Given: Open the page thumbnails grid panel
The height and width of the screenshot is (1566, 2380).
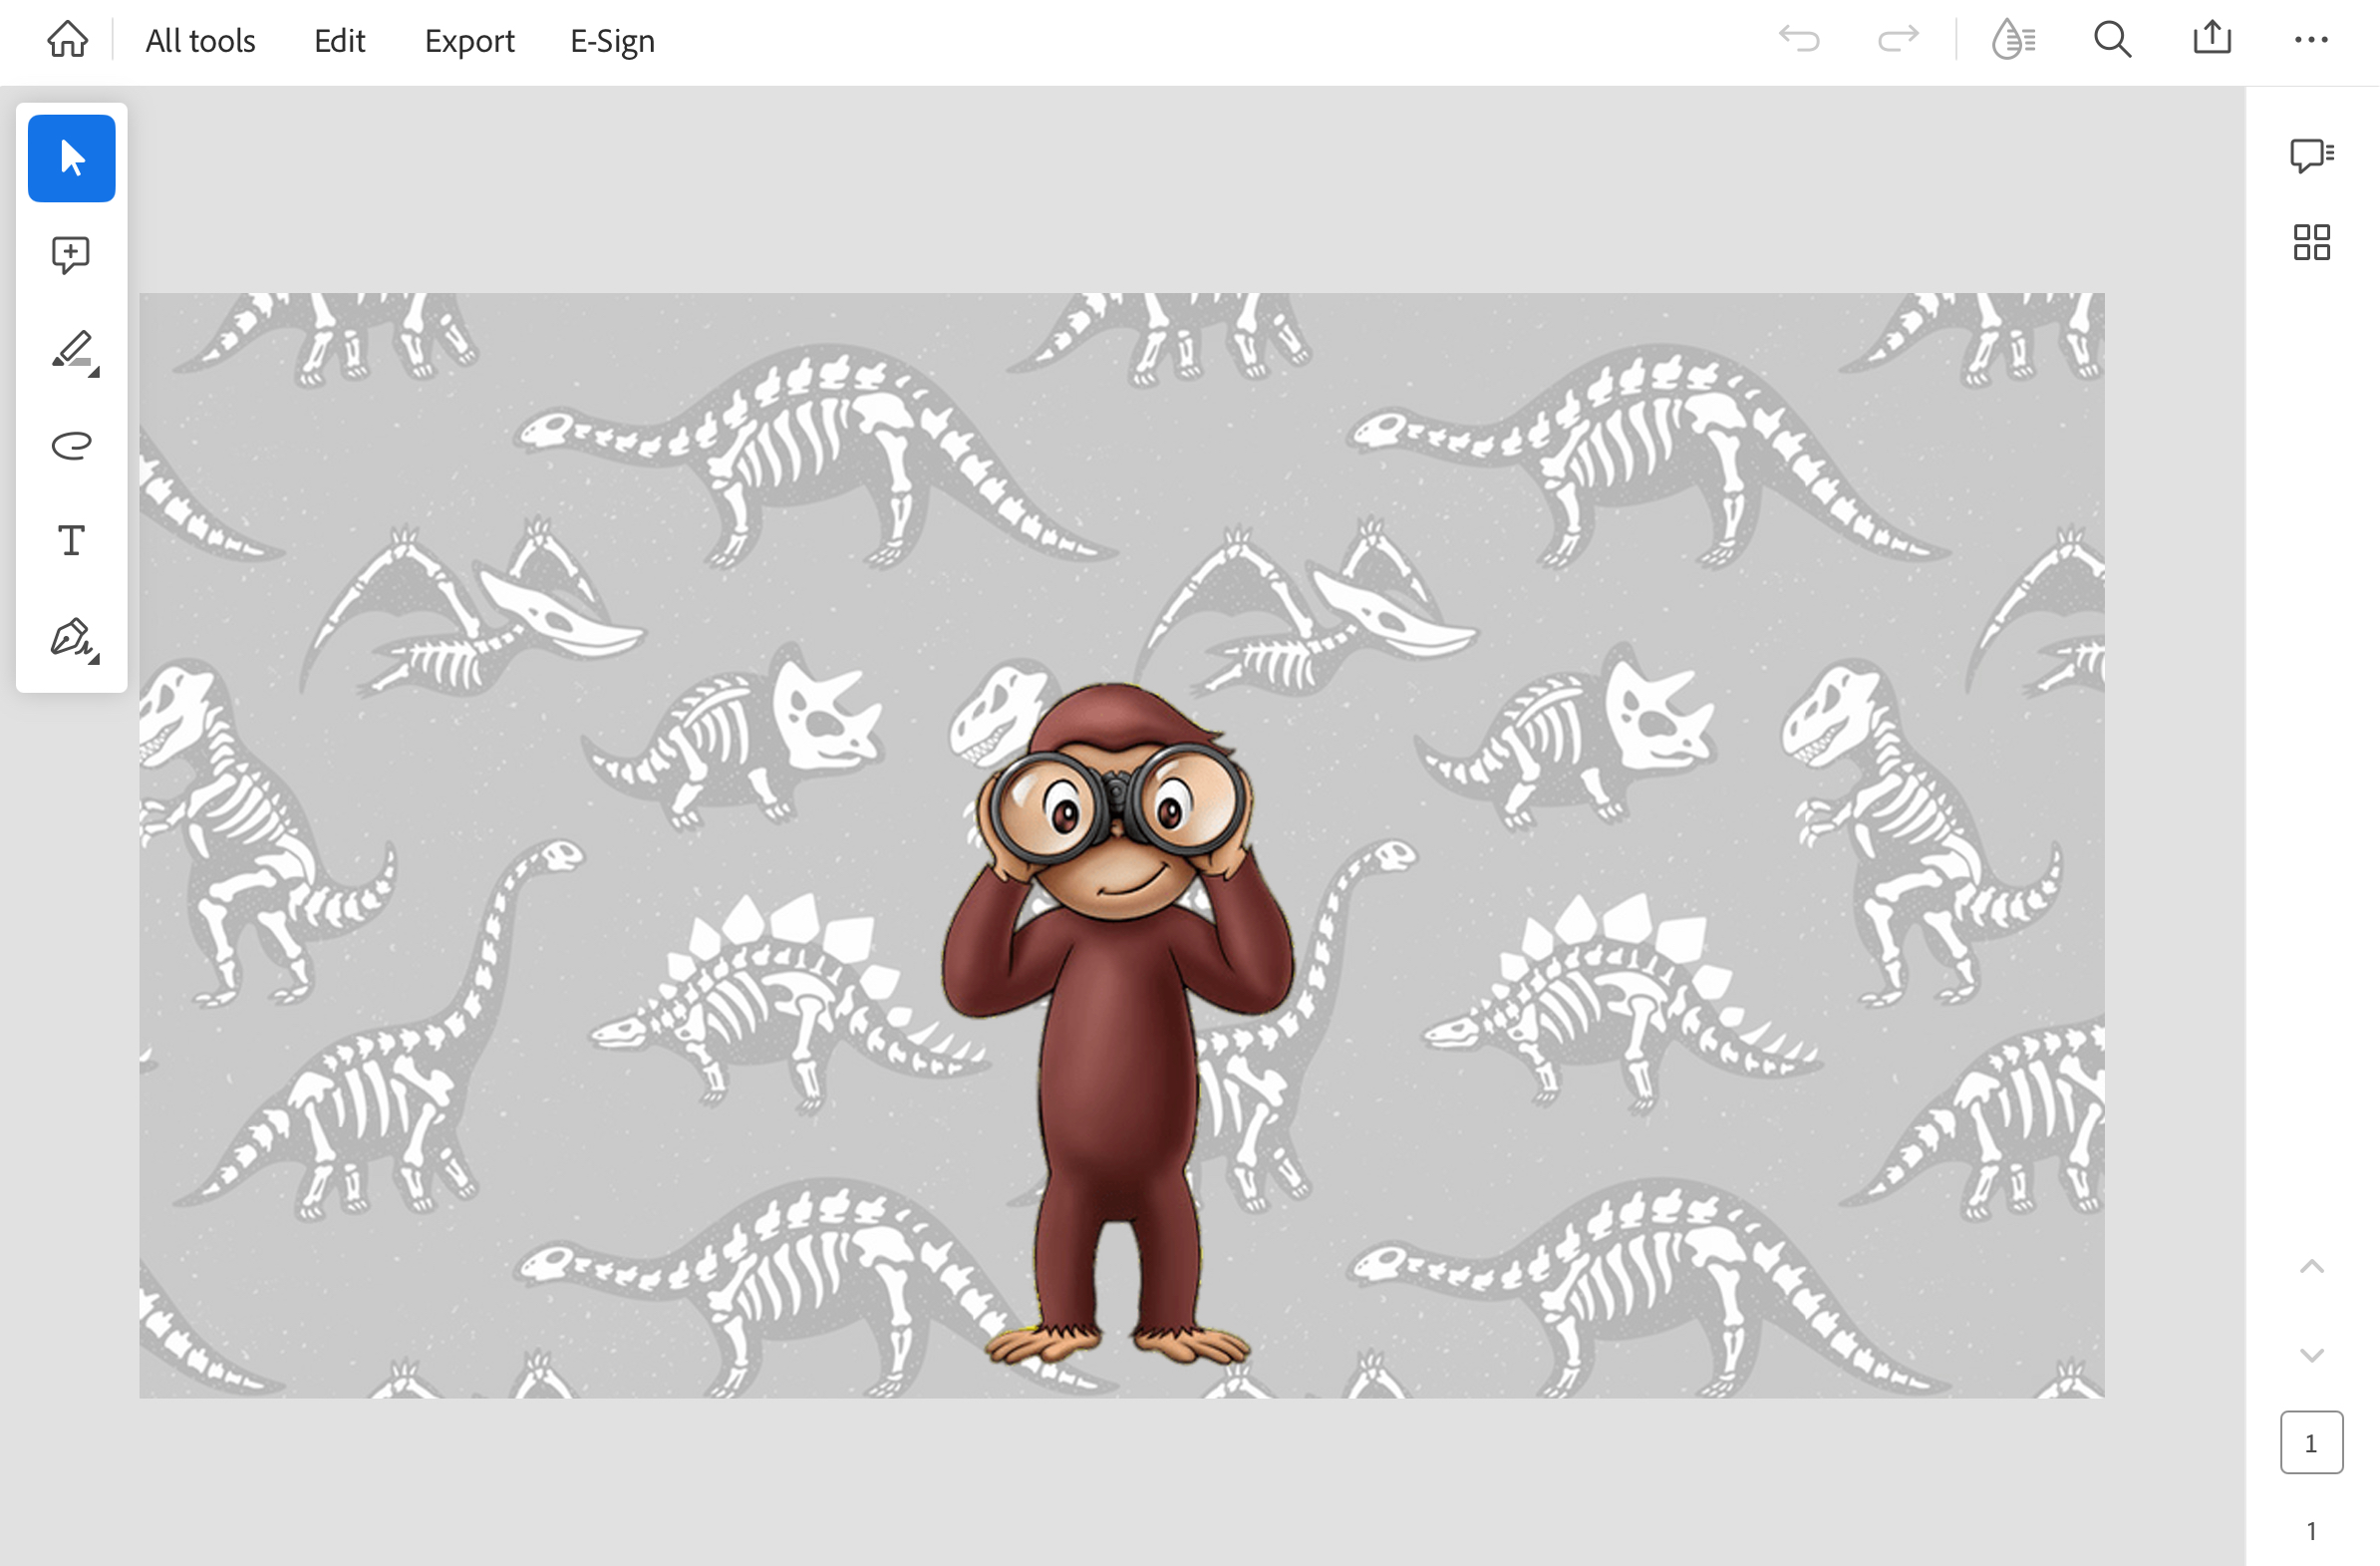Looking at the screenshot, I should coord(2311,242).
